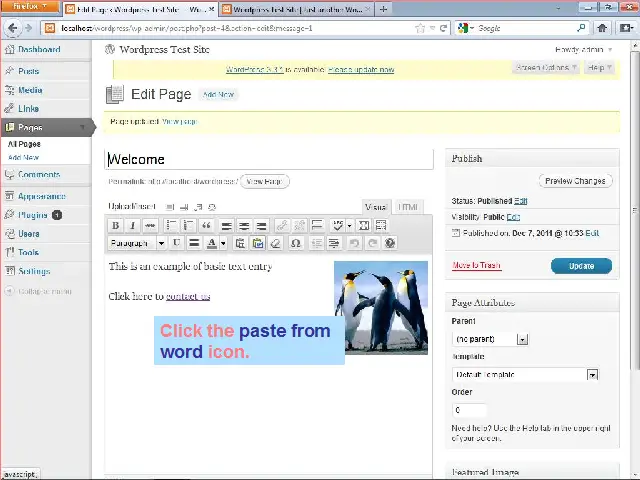
Task: Insert an ordered numbered list
Action: click(189, 225)
